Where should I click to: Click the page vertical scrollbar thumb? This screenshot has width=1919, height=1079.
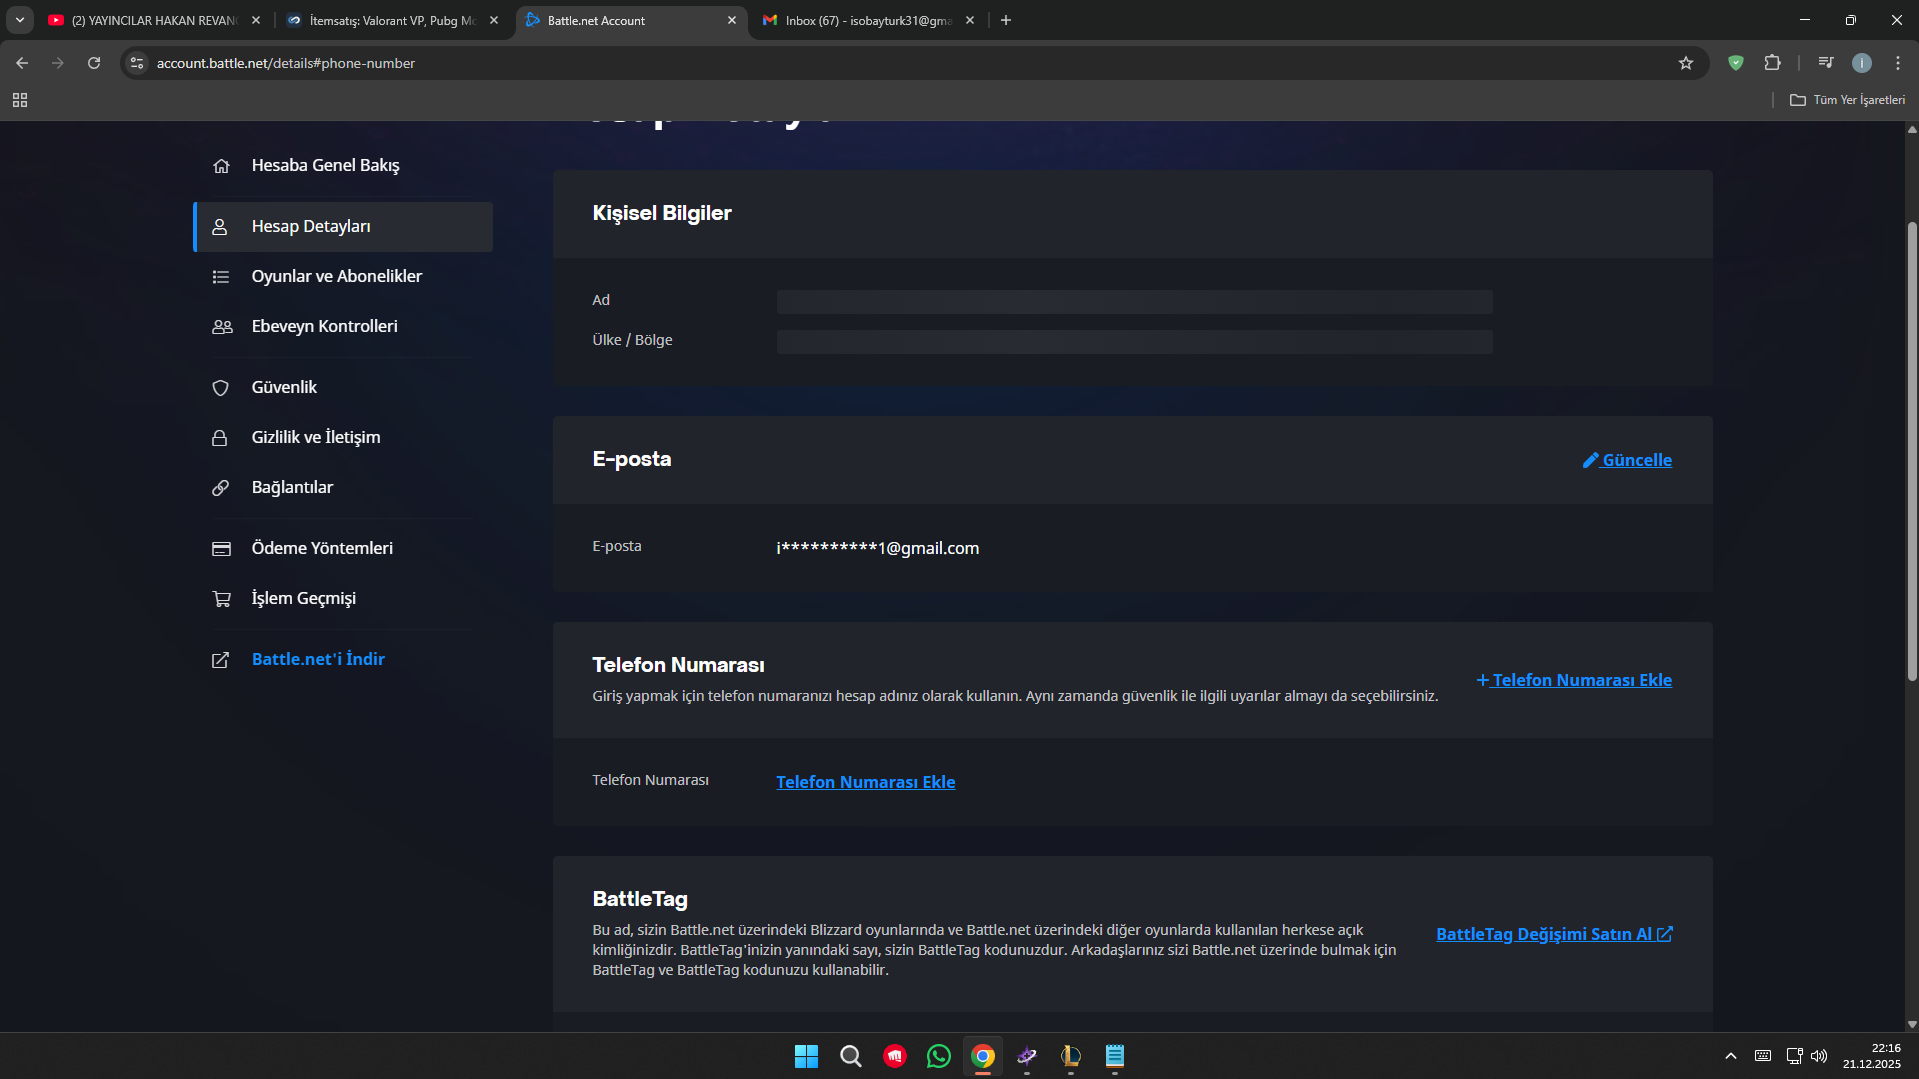pos(1912,450)
